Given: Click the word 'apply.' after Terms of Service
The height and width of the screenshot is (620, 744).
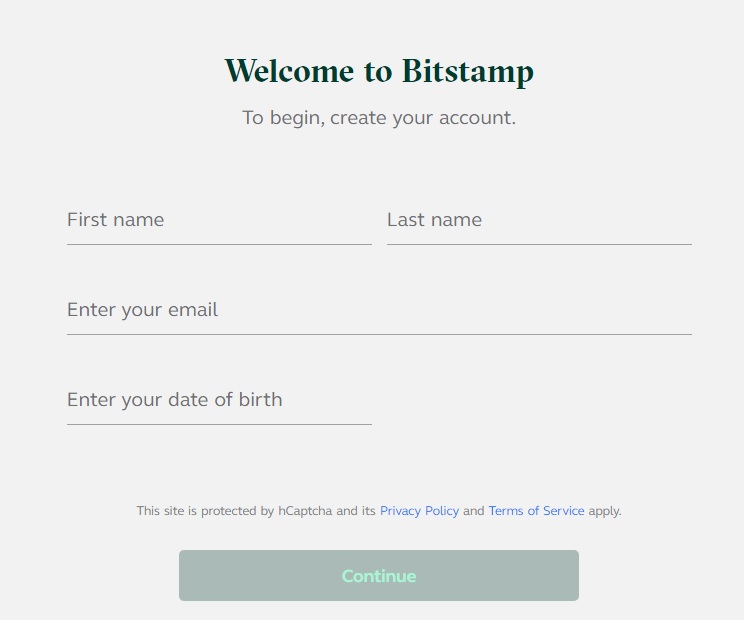Looking at the screenshot, I should point(605,511).
